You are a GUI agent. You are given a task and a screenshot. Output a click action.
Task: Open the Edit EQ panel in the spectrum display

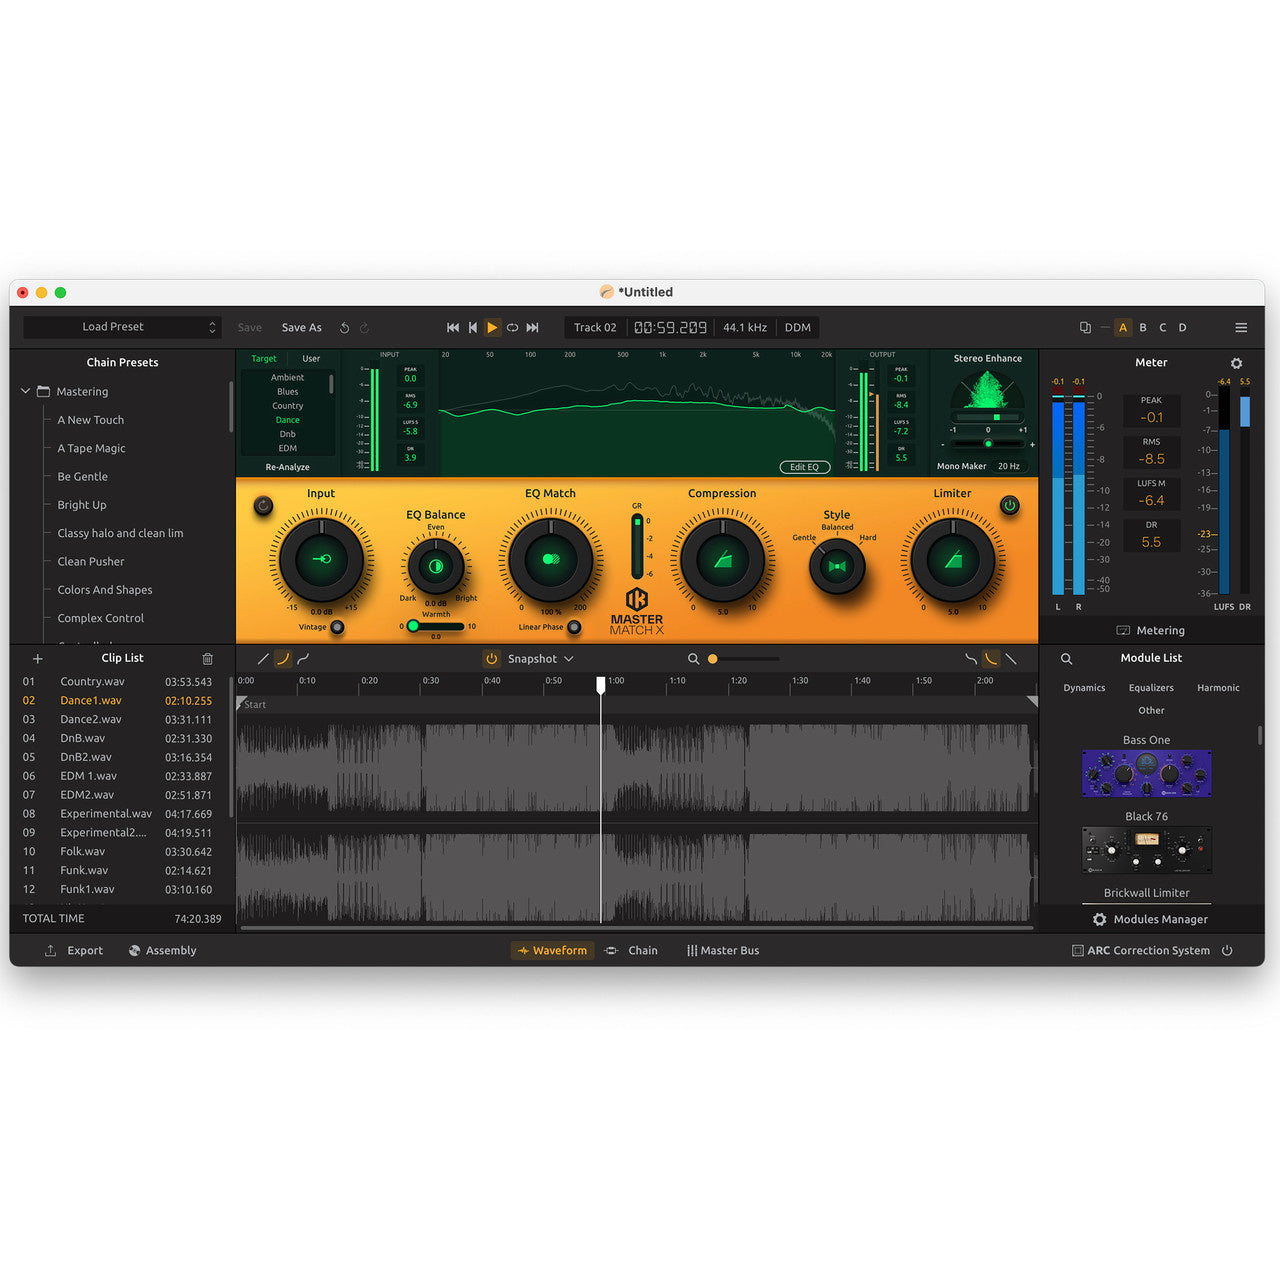pyautogui.click(x=804, y=467)
